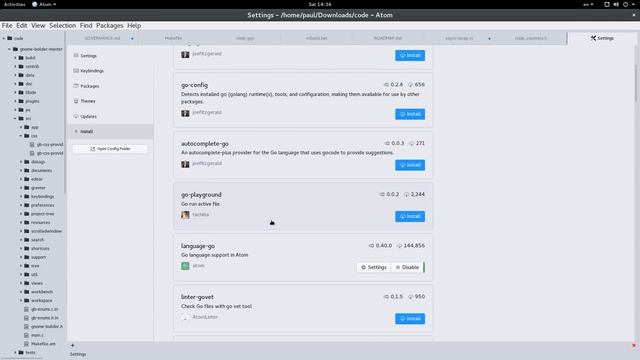This screenshot has height=360, width=640.
Task: Open Makefile.am in tree view
Action: coord(43,344)
